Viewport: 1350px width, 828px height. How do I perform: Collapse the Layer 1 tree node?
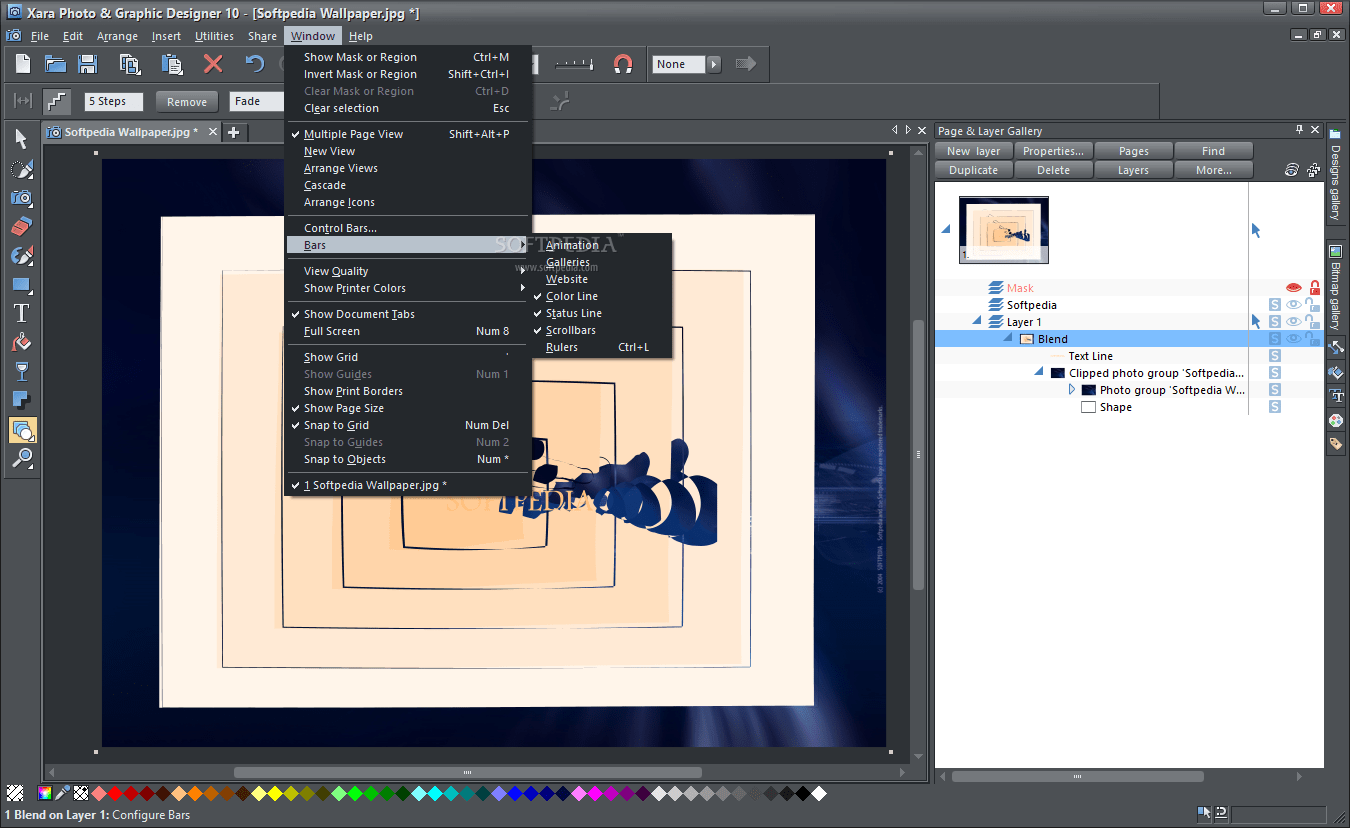(977, 321)
